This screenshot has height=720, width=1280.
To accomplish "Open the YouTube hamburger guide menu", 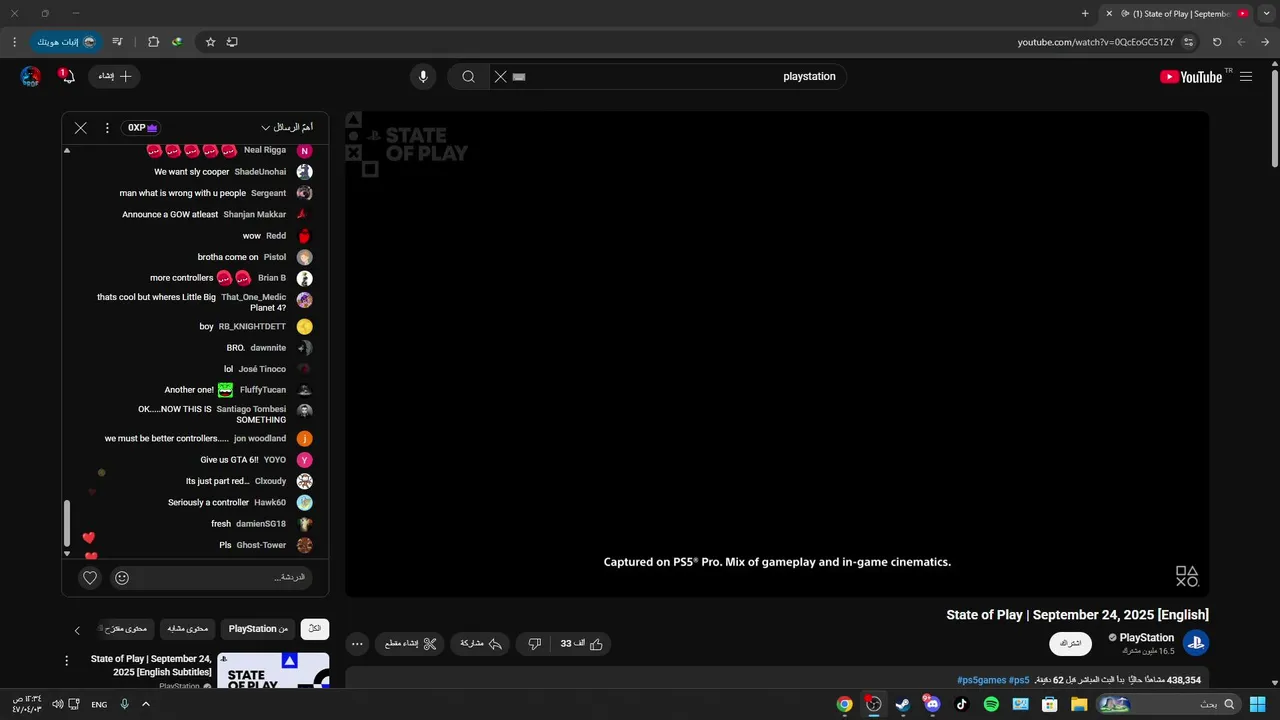I will click(1246, 77).
